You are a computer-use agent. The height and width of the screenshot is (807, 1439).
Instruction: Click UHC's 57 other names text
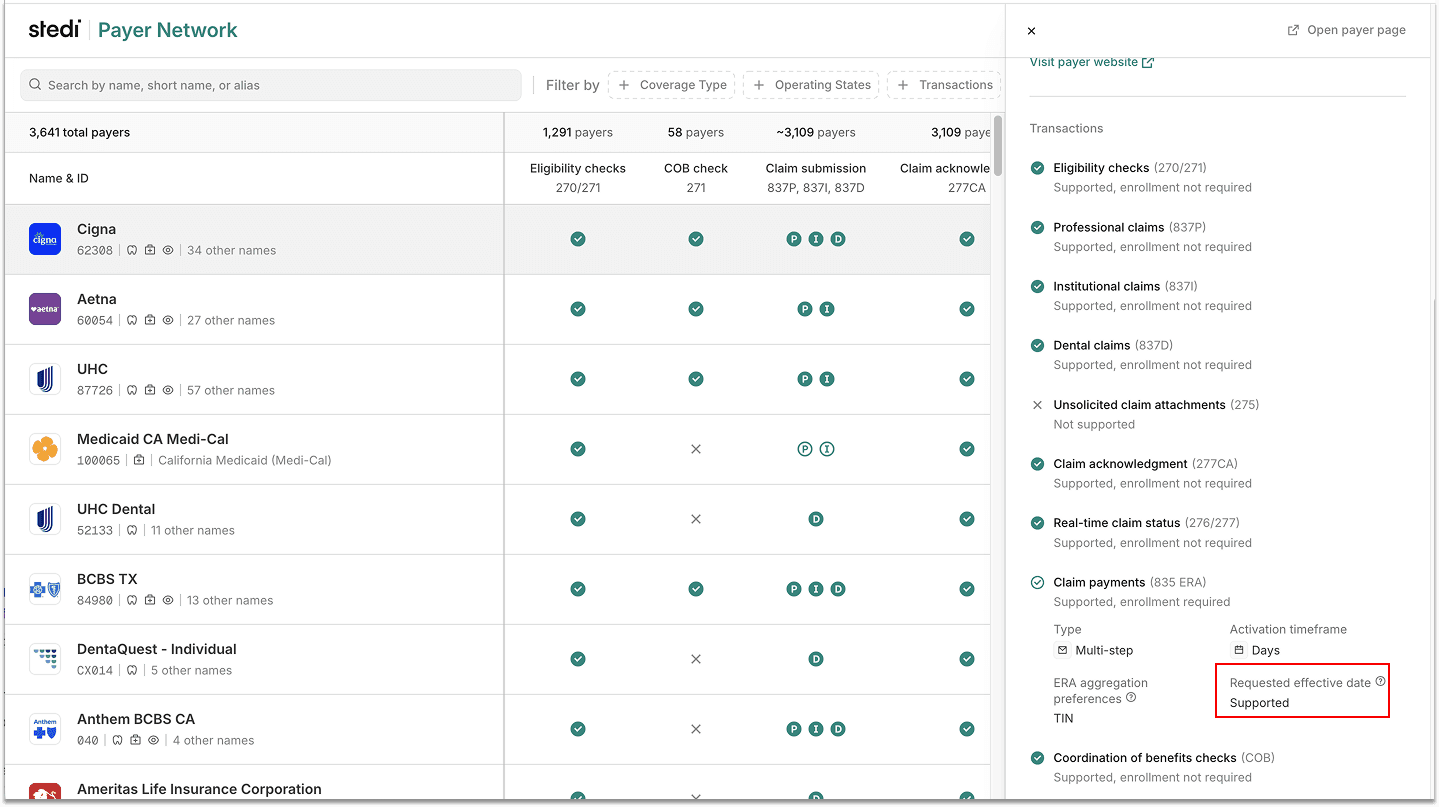[x=230, y=390]
